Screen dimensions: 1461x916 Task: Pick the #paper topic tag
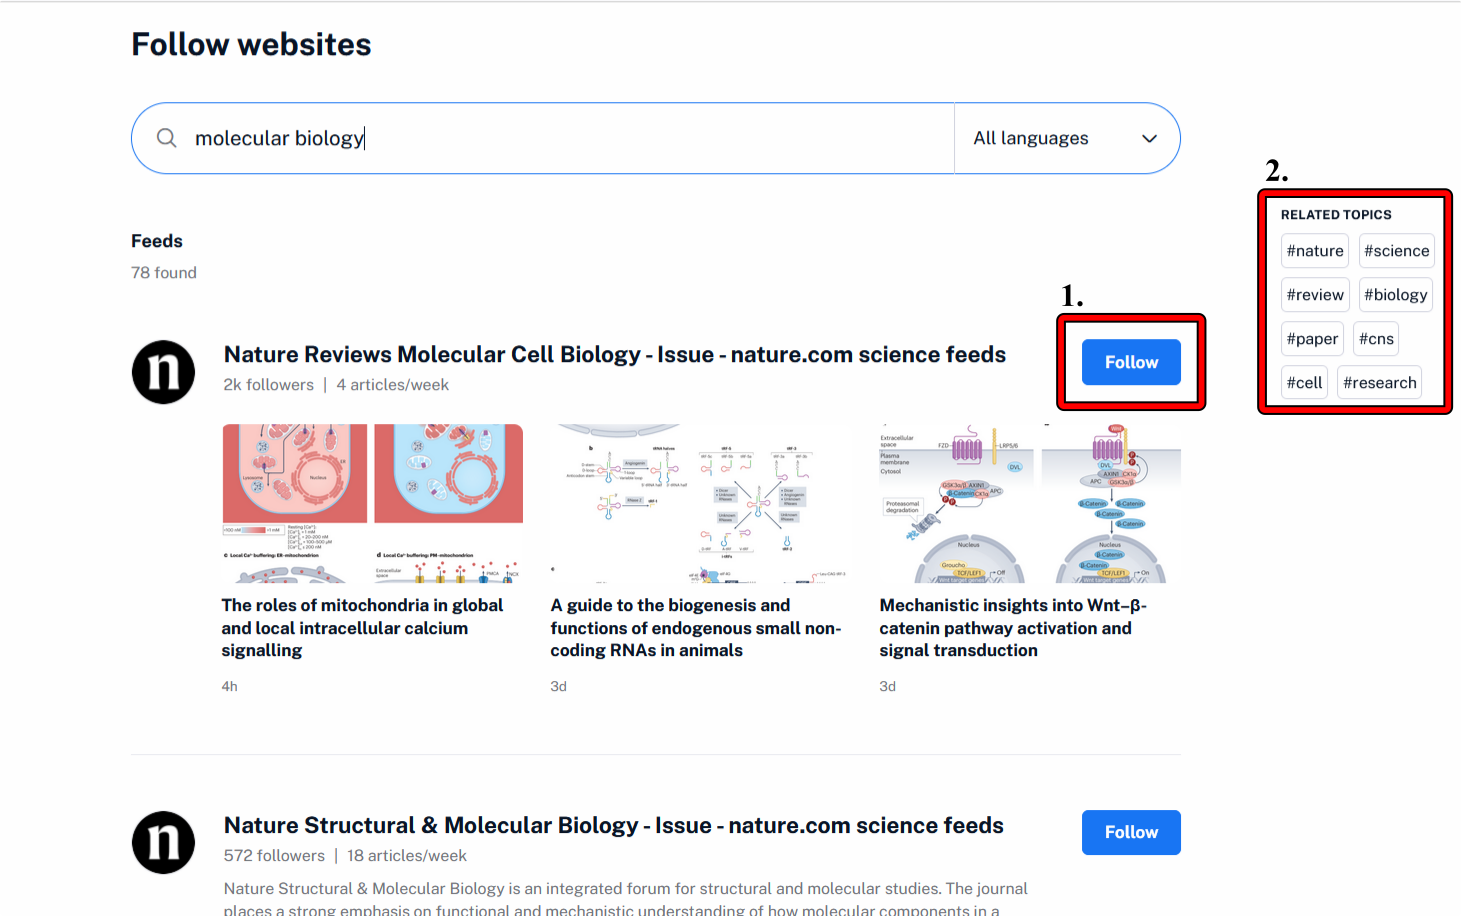click(x=1311, y=339)
